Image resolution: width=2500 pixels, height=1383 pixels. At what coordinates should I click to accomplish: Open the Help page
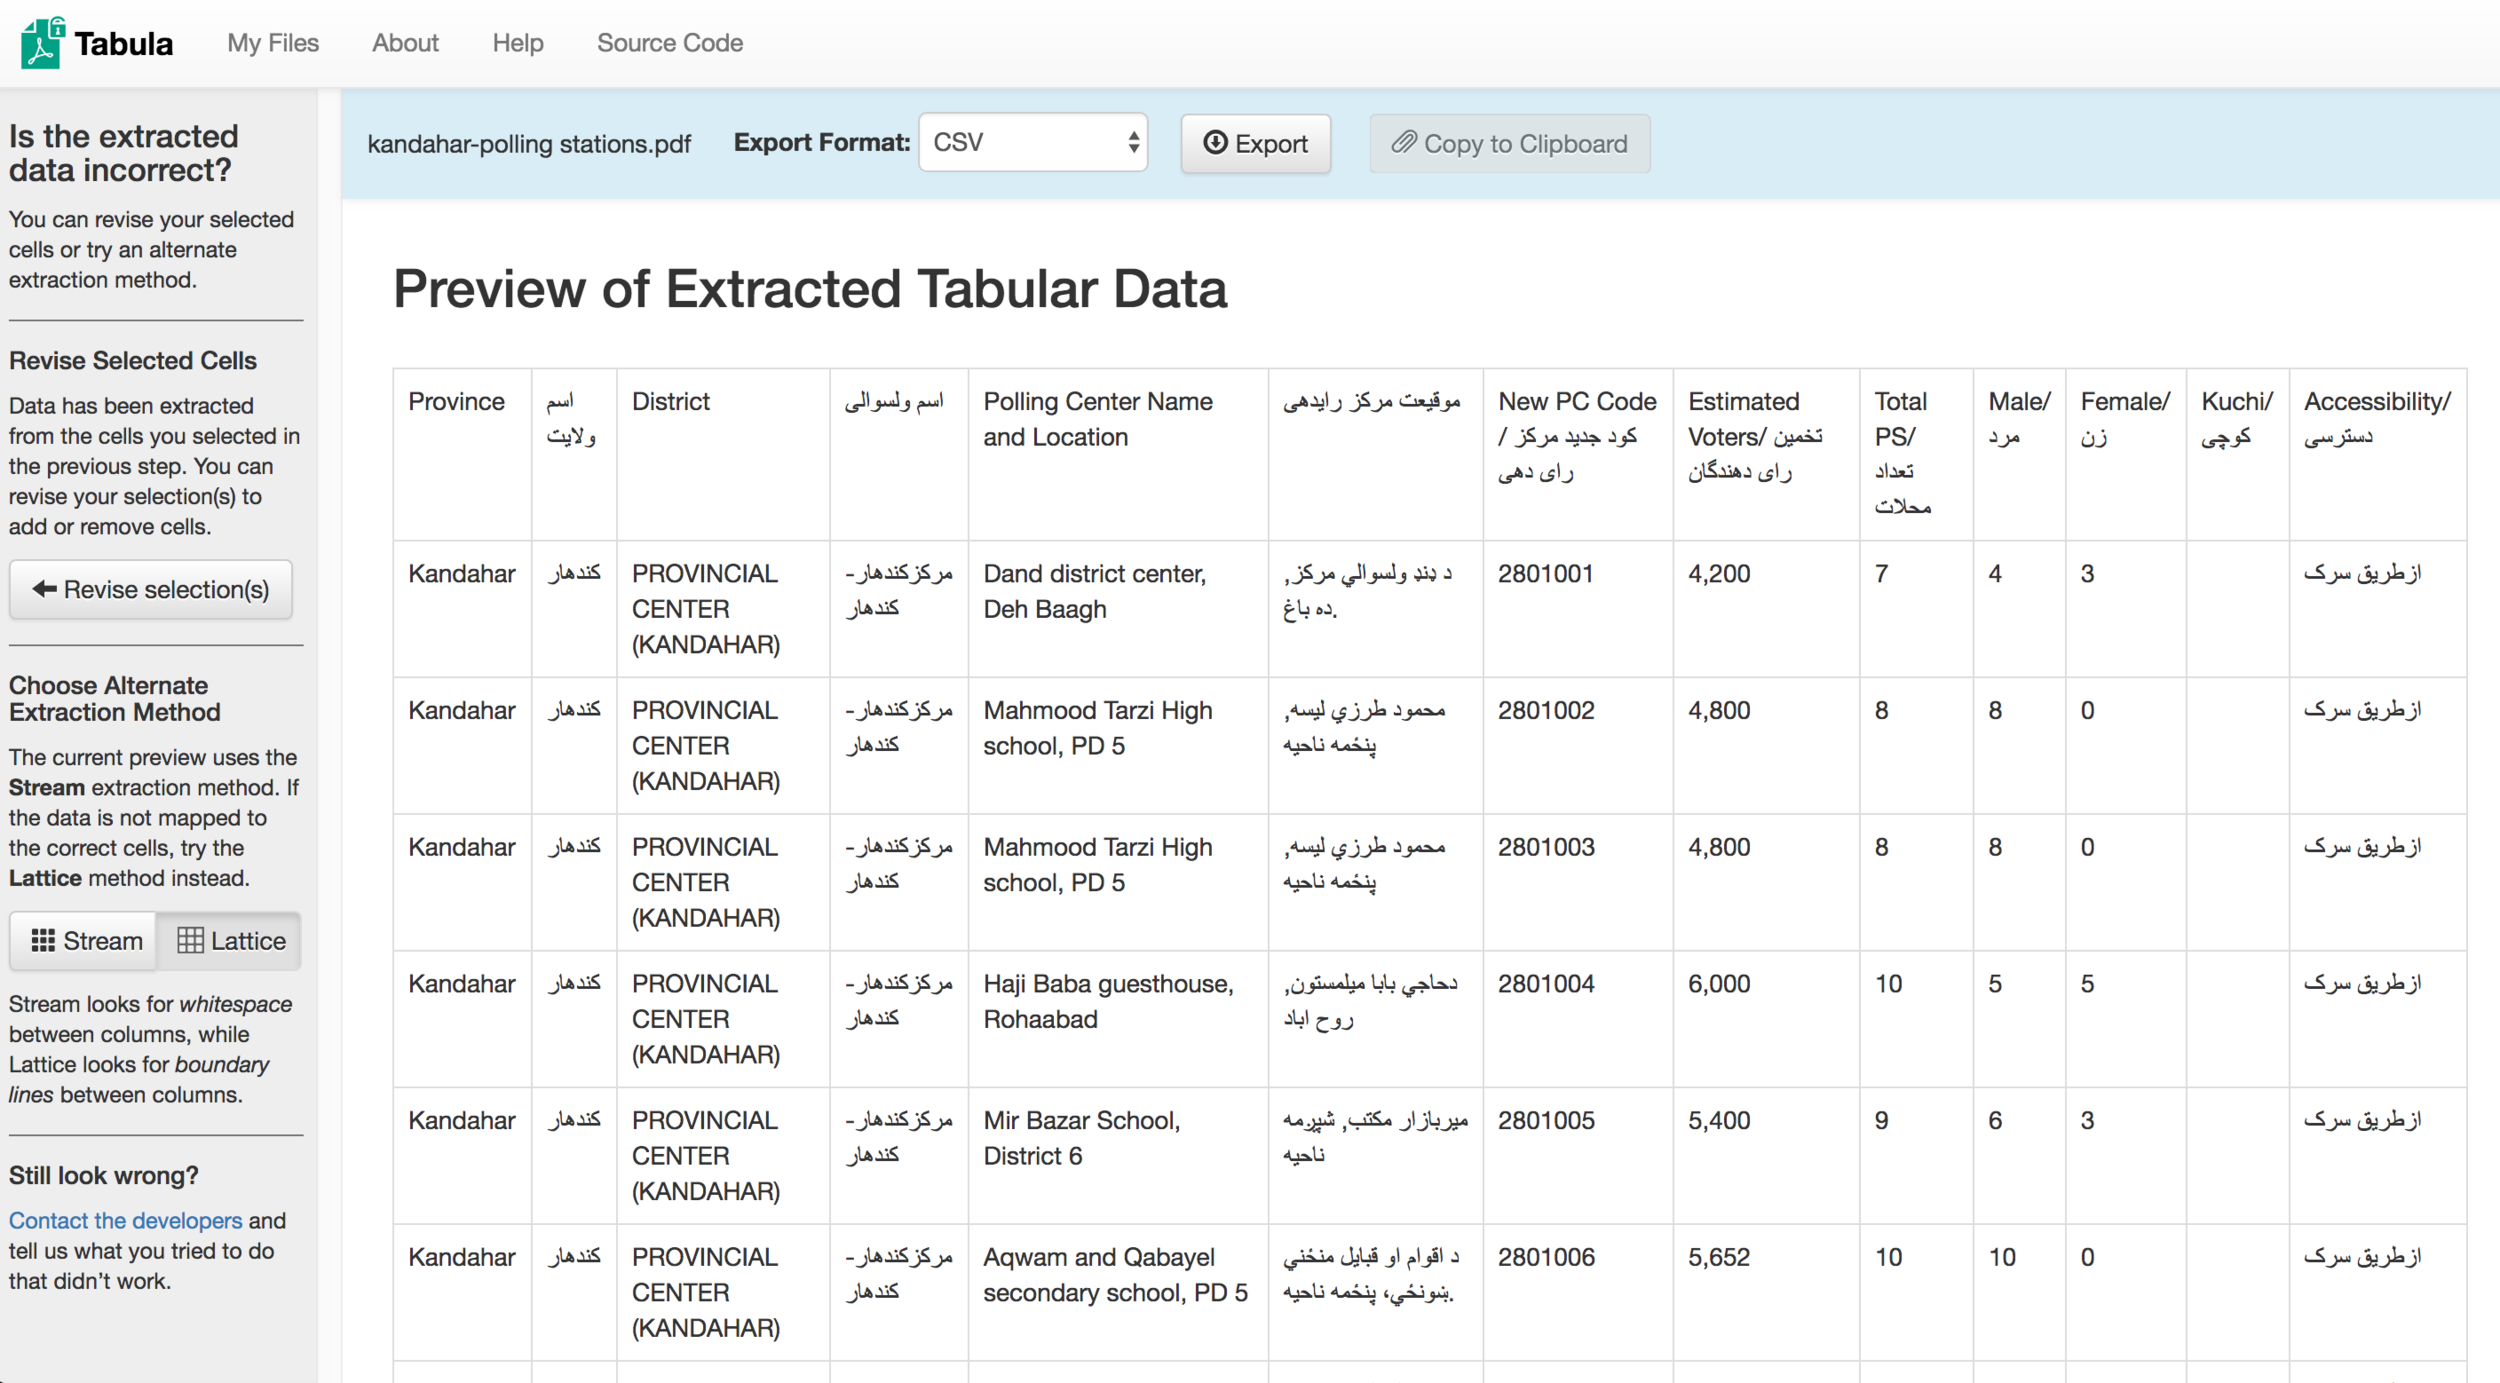[518, 43]
